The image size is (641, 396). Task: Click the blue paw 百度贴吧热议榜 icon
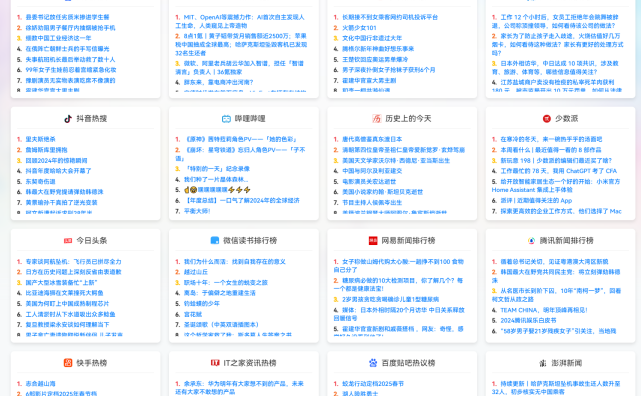click(373, 363)
